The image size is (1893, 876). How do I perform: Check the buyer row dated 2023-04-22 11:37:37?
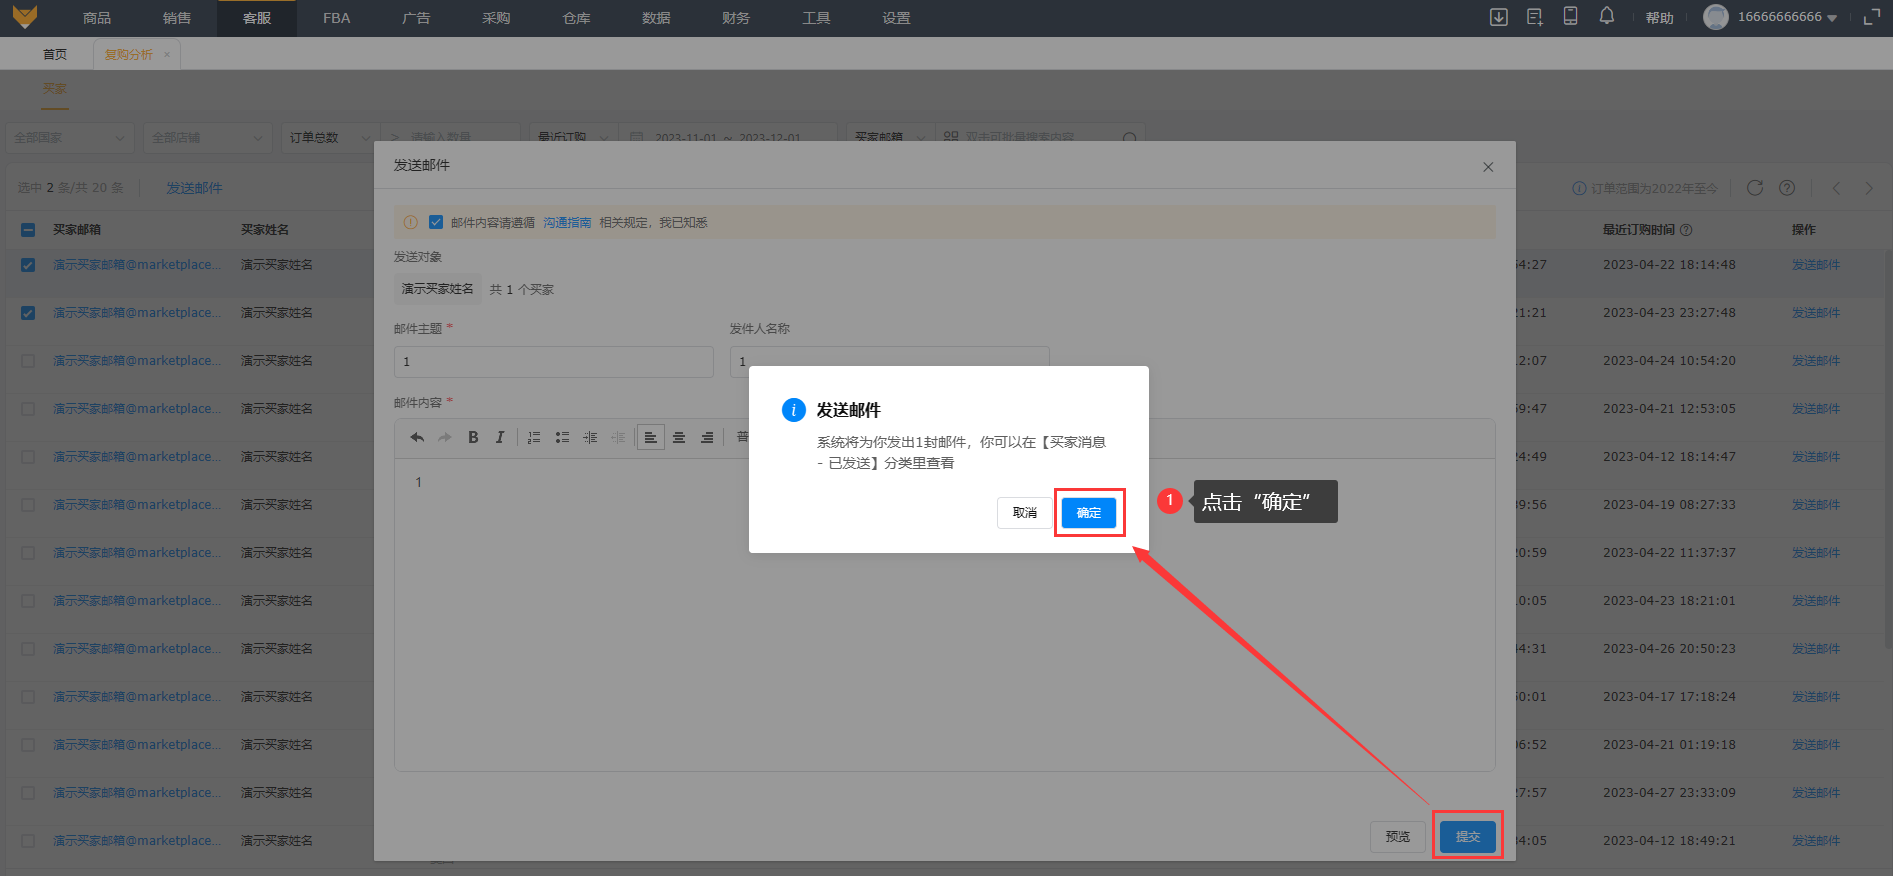[x=28, y=553]
